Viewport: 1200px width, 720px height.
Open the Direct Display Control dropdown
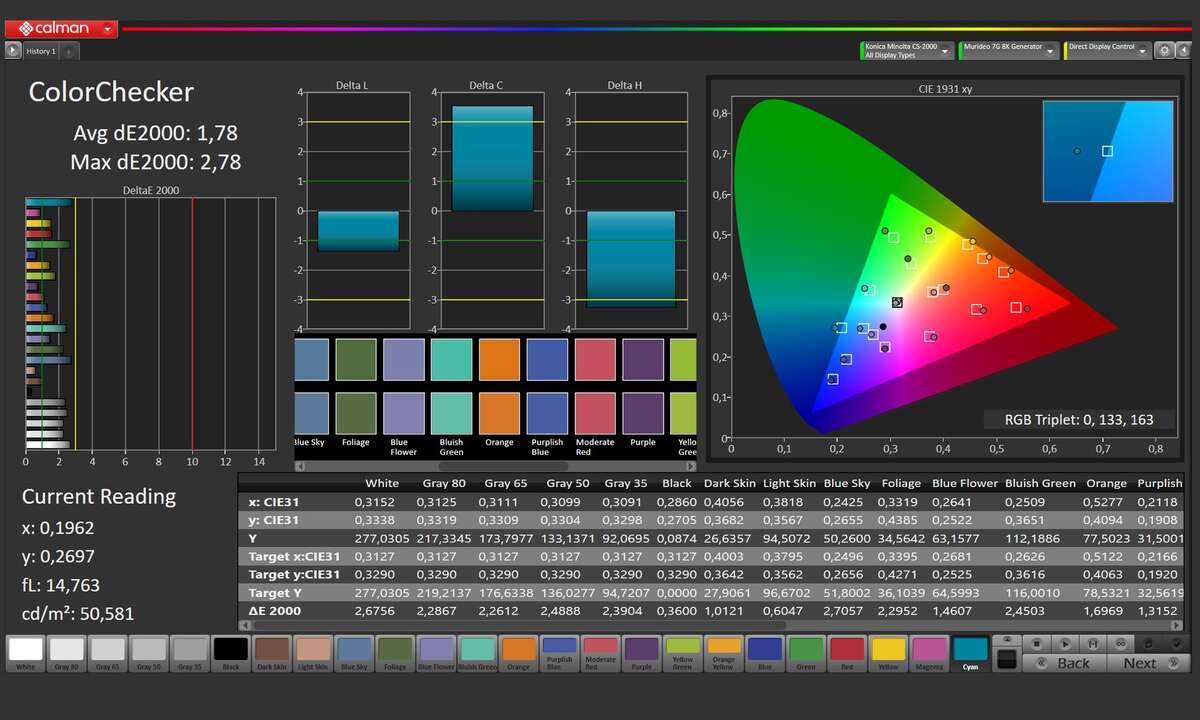(1143, 51)
